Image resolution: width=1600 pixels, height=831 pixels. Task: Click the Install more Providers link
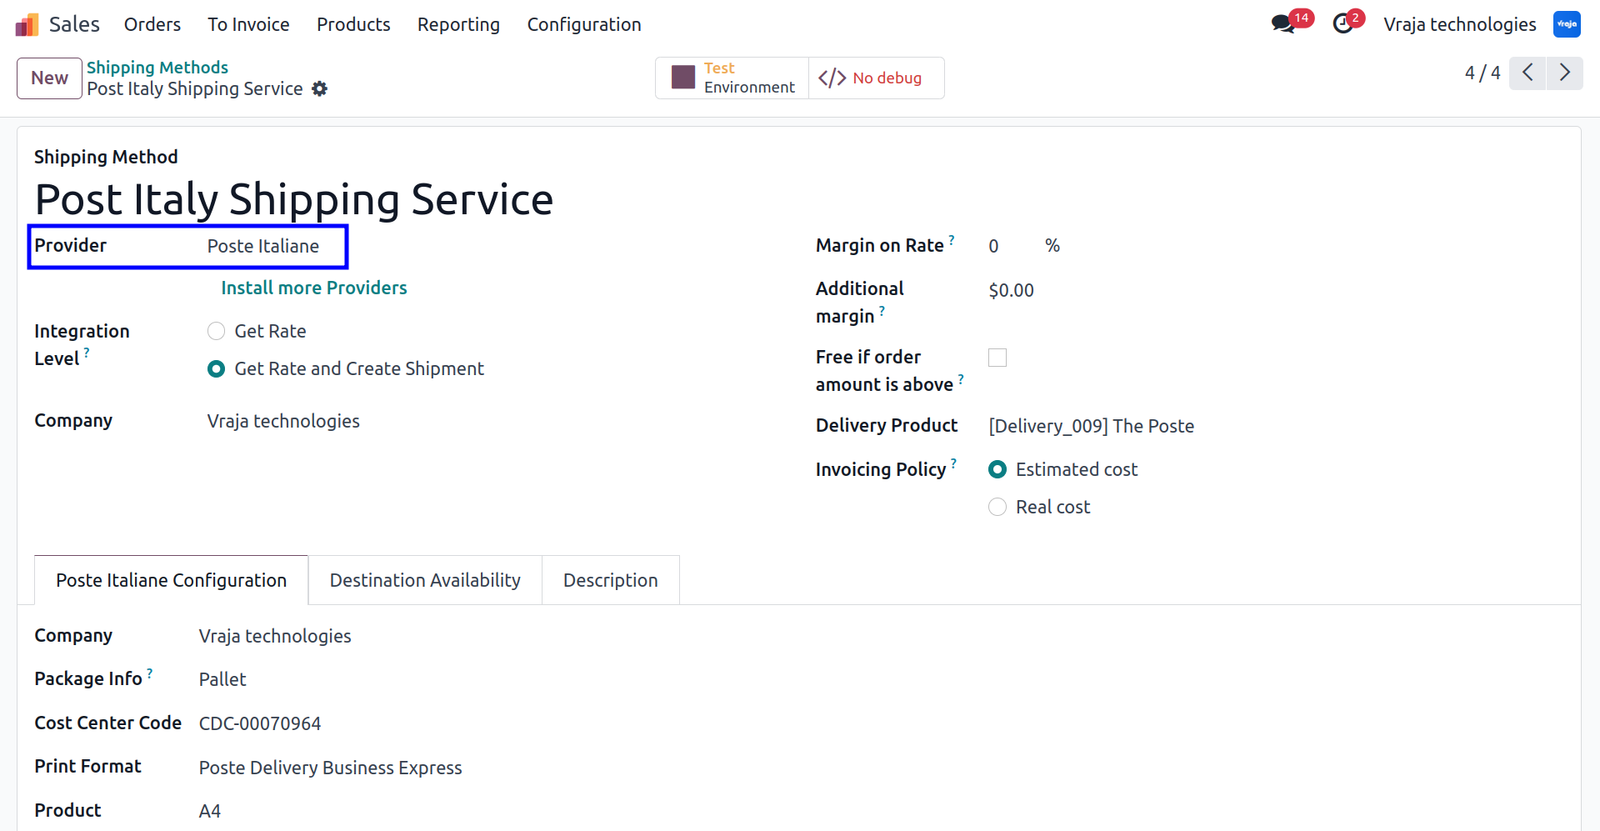click(x=314, y=288)
